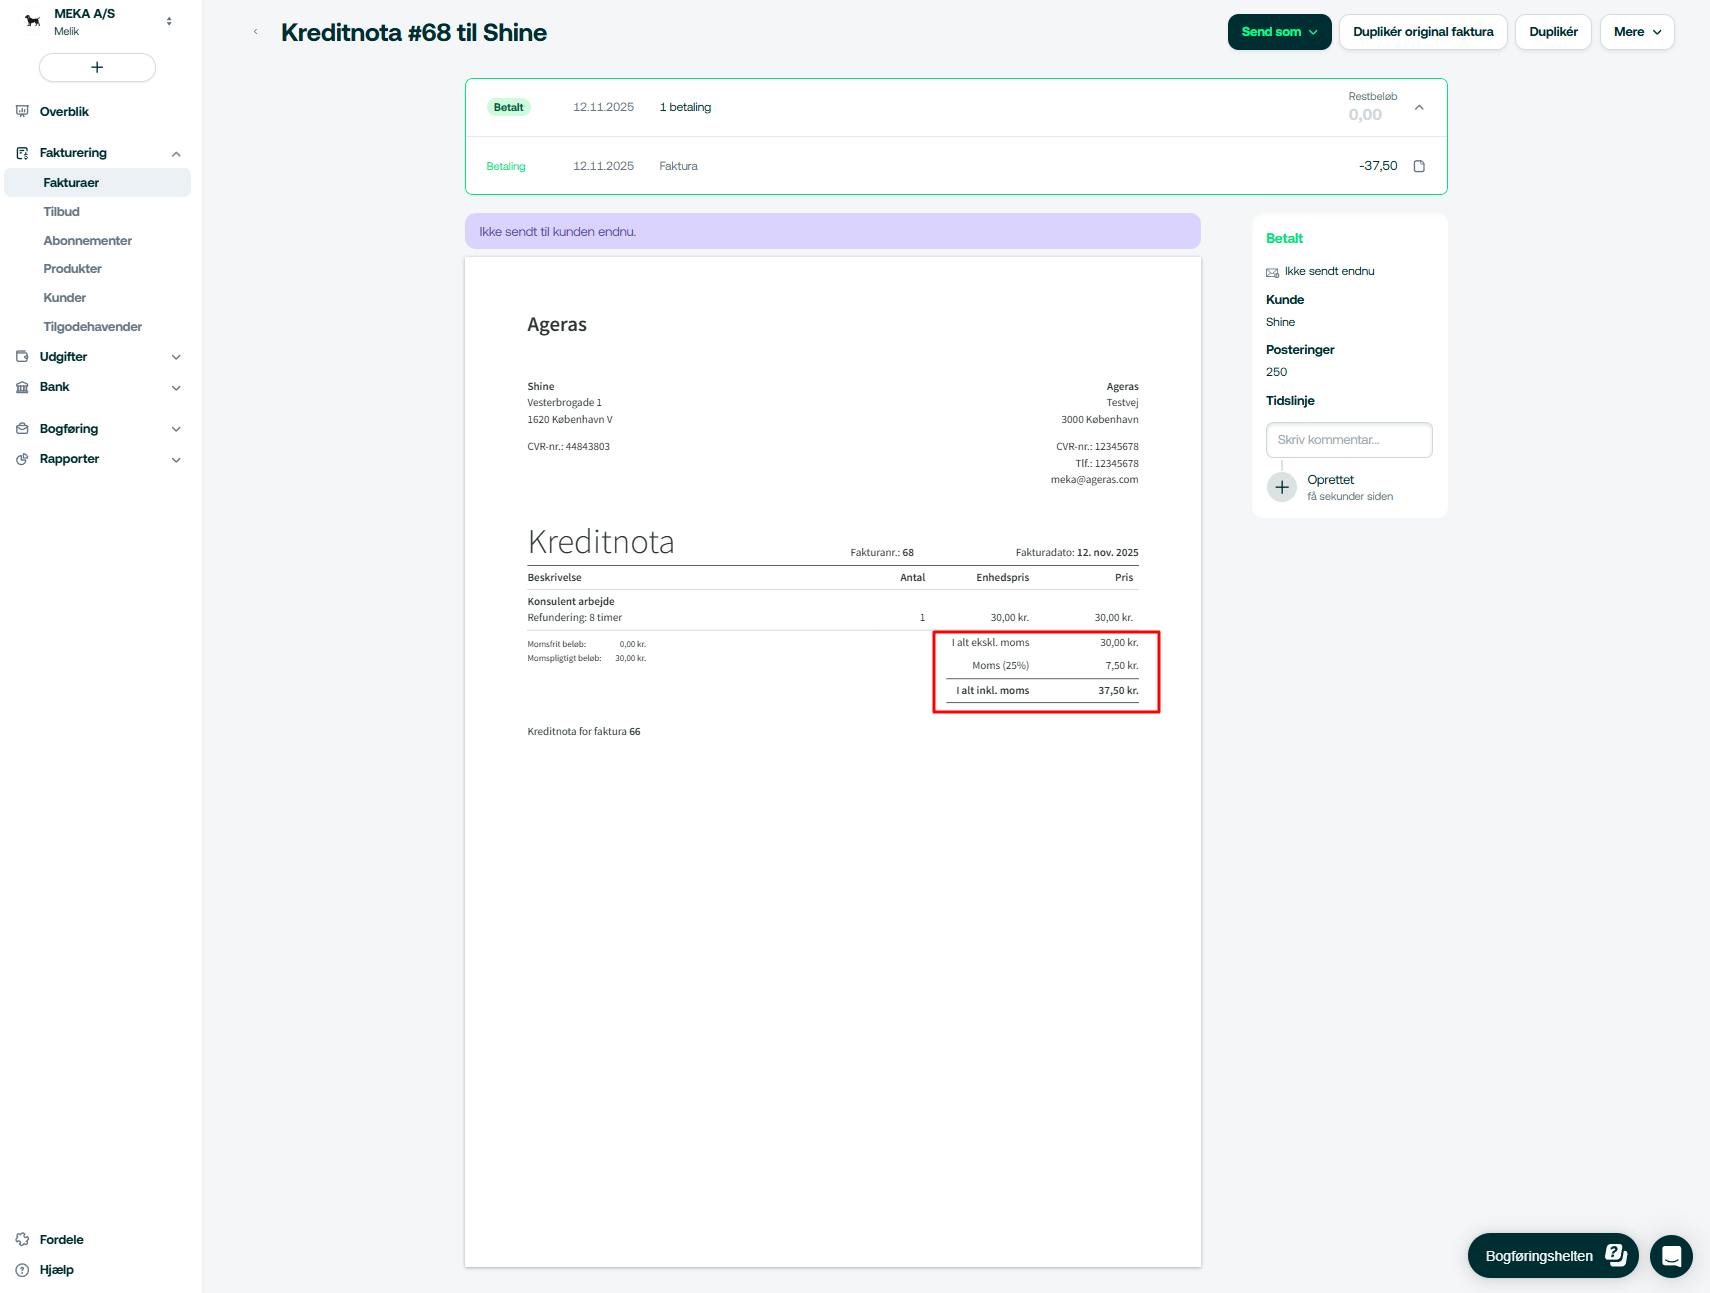Click the Restbeløb 0,00 amount
This screenshot has width=1710, height=1293.
[x=1365, y=115]
